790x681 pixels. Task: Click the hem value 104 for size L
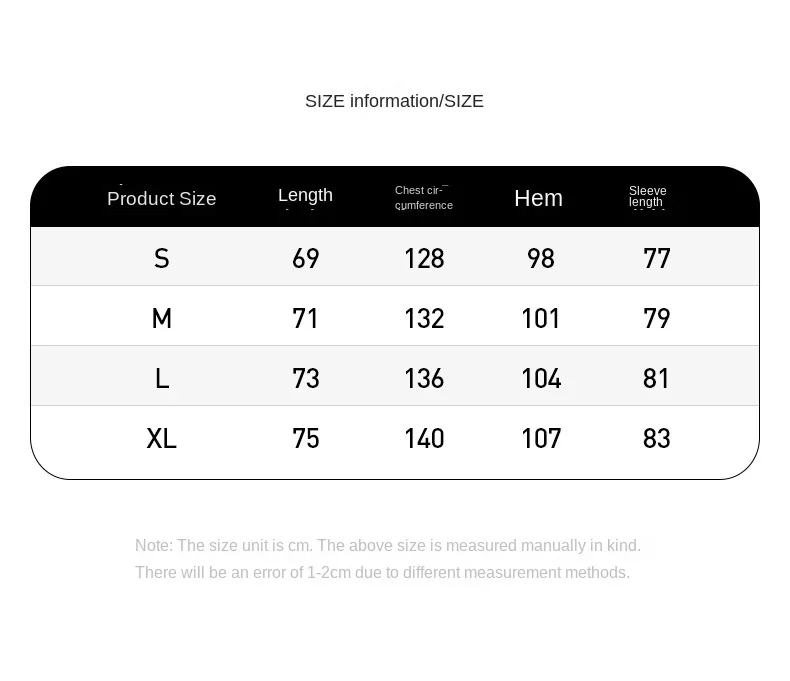coord(541,378)
